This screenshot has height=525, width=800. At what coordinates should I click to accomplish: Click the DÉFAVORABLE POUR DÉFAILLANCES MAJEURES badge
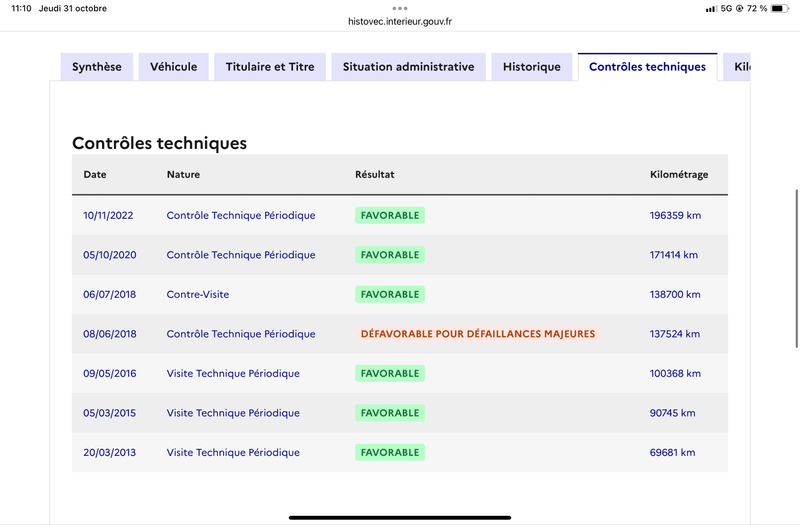pos(478,334)
